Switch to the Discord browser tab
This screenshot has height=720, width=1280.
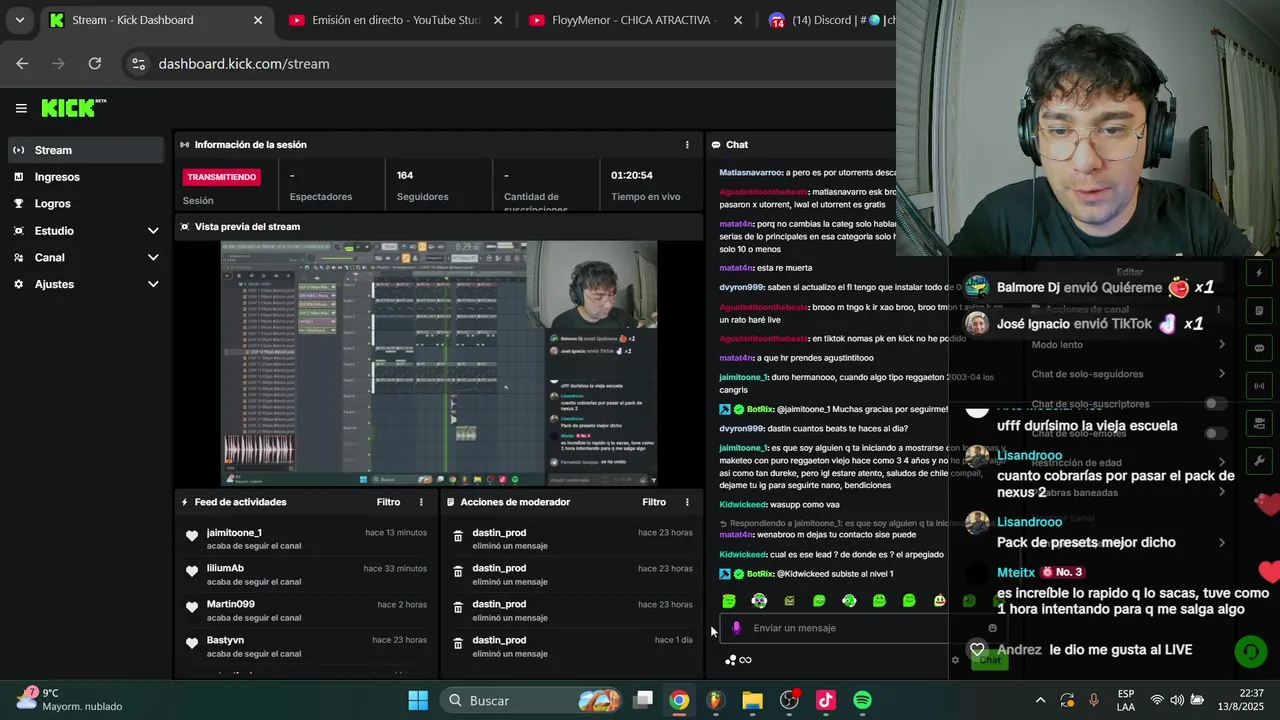coord(830,20)
